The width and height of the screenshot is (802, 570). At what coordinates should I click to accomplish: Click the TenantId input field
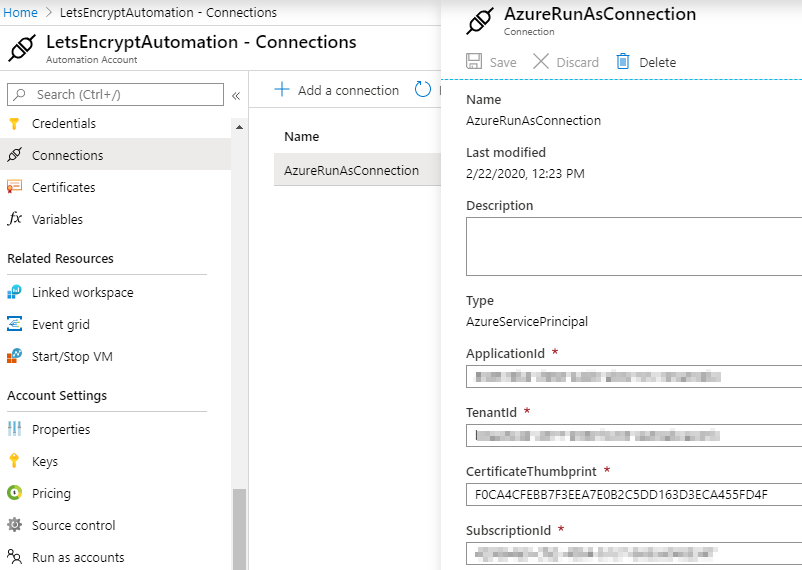[634, 435]
